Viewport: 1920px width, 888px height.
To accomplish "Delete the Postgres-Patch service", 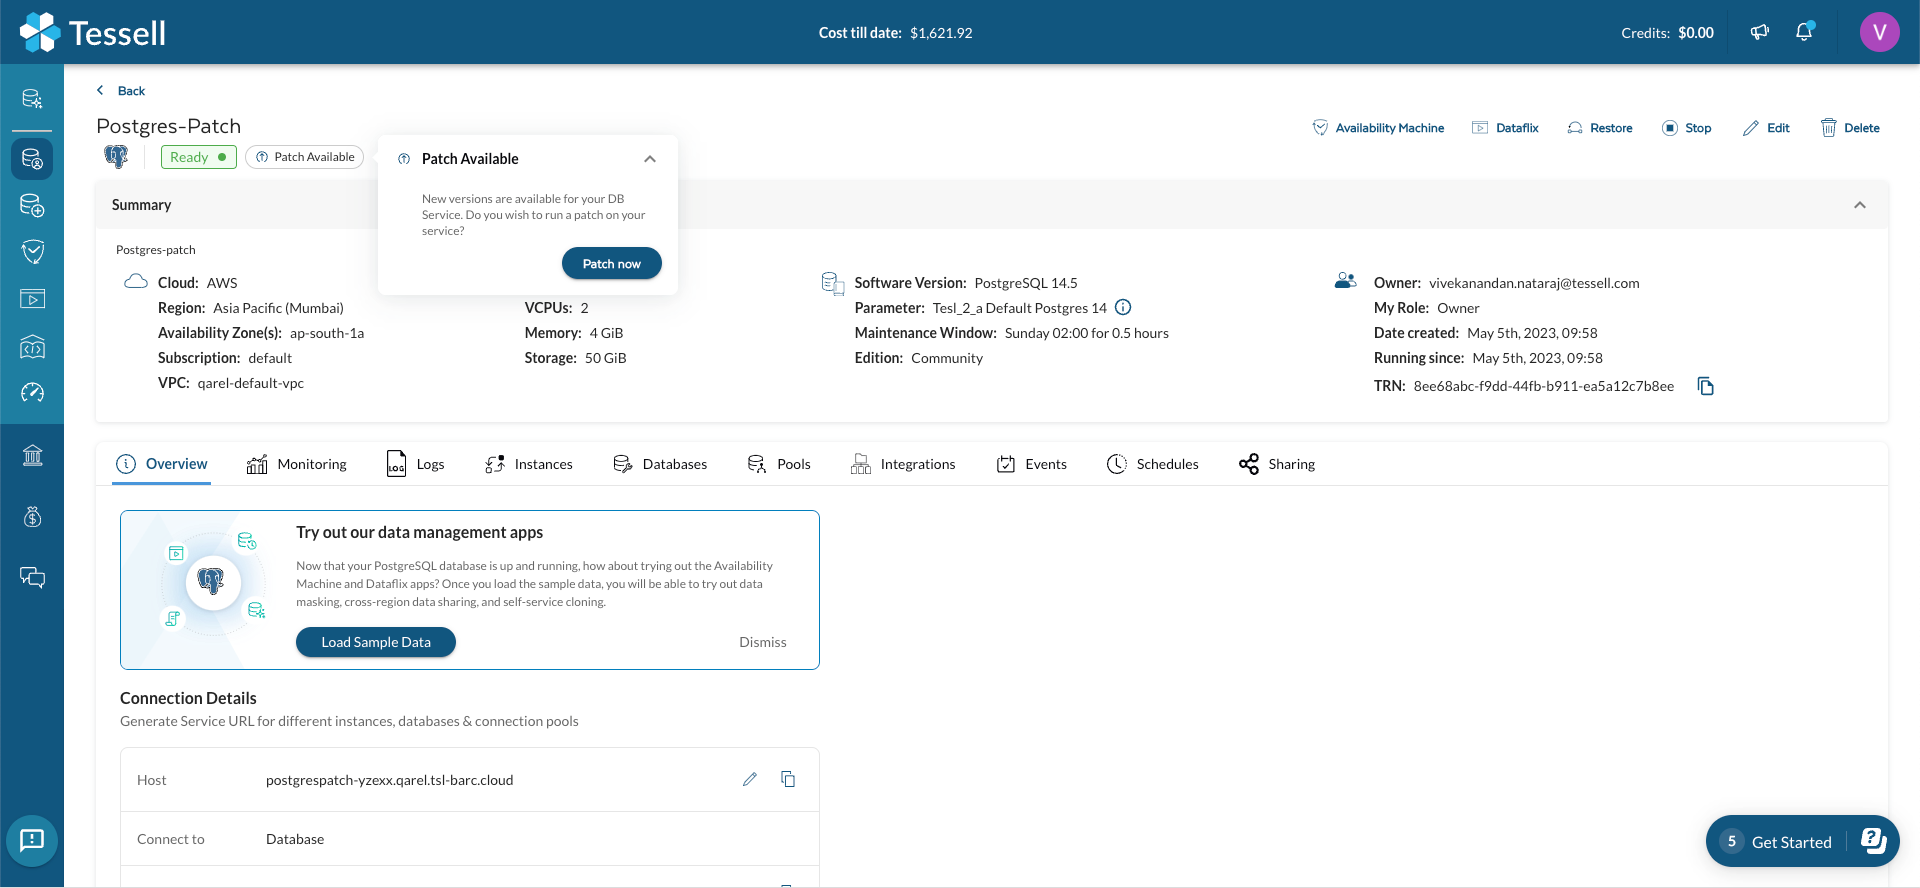I will pyautogui.click(x=1850, y=128).
